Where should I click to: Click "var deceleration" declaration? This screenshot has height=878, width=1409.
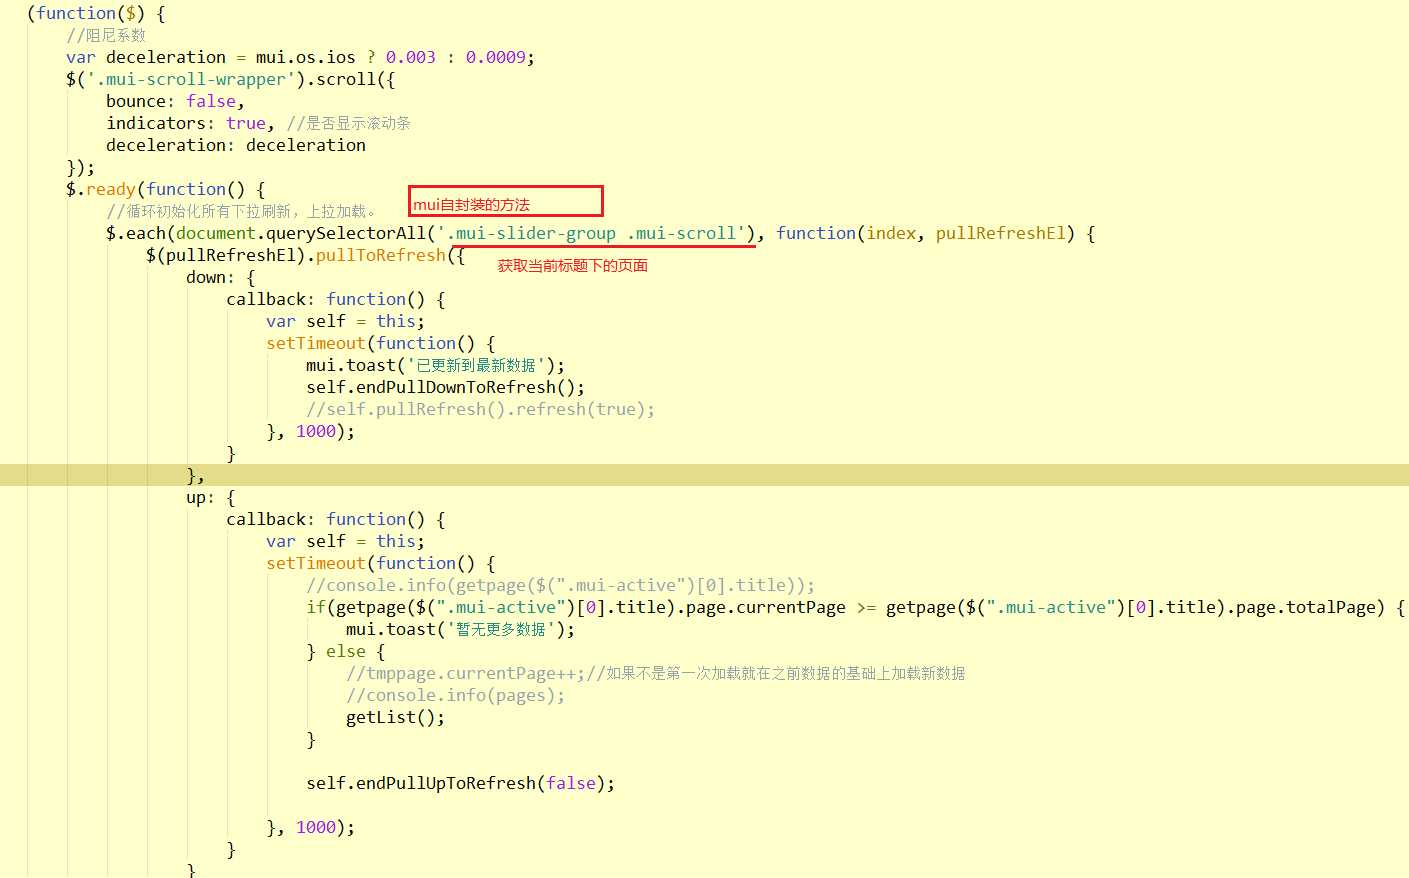click(x=146, y=57)
